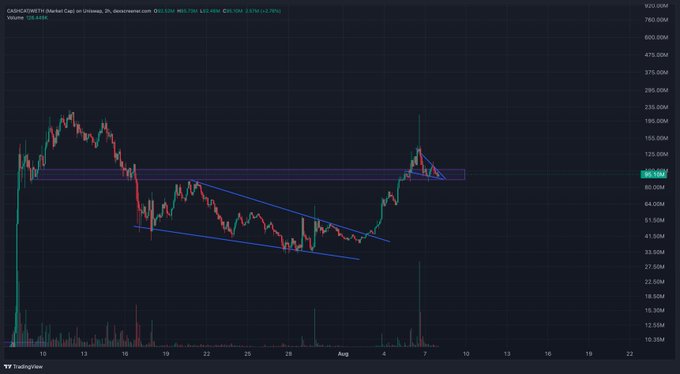Click the 760.00M price axis label
Screen dimensions: 680x374
[656, 20]
